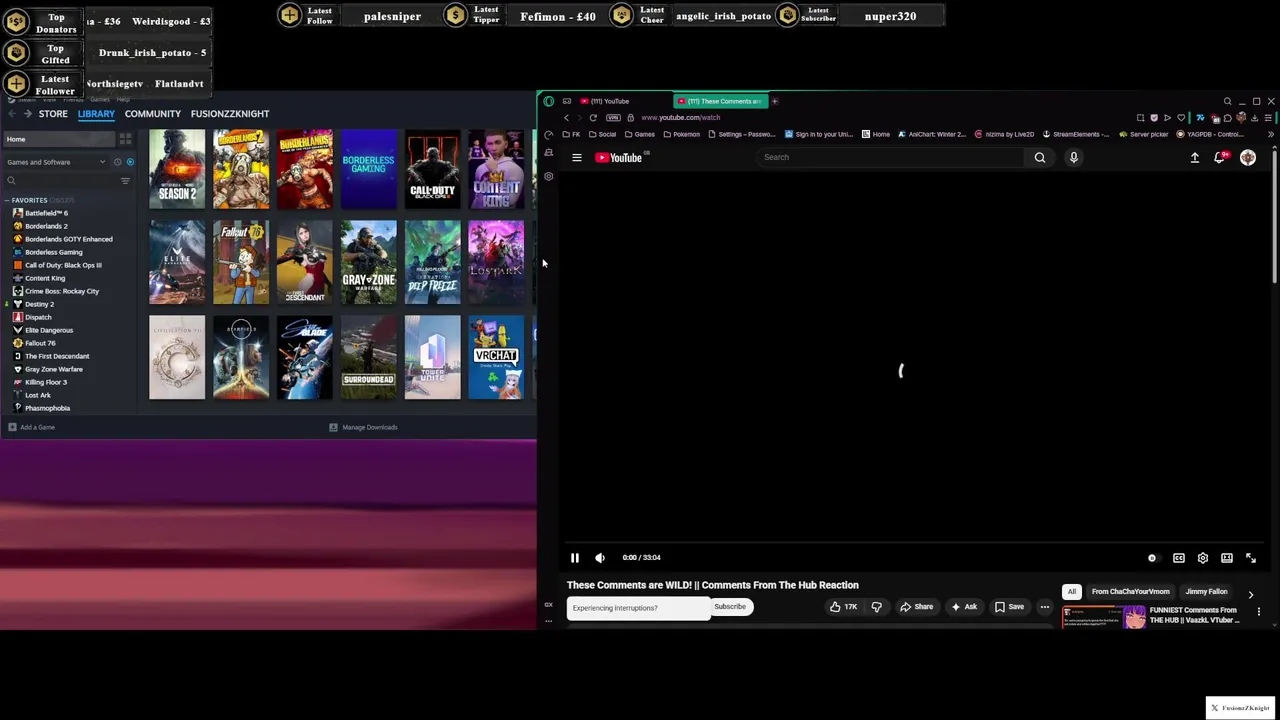Open the Games and Software dropdown in Steam

[55, 162]
